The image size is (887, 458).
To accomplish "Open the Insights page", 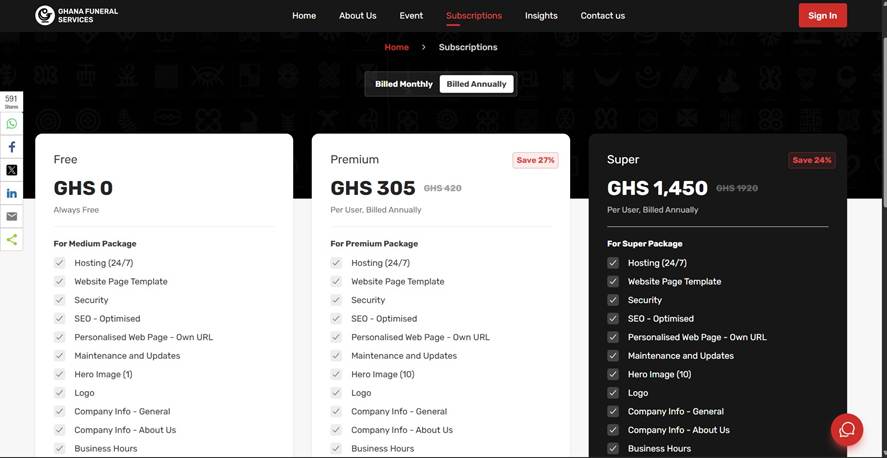I will 541,16.
